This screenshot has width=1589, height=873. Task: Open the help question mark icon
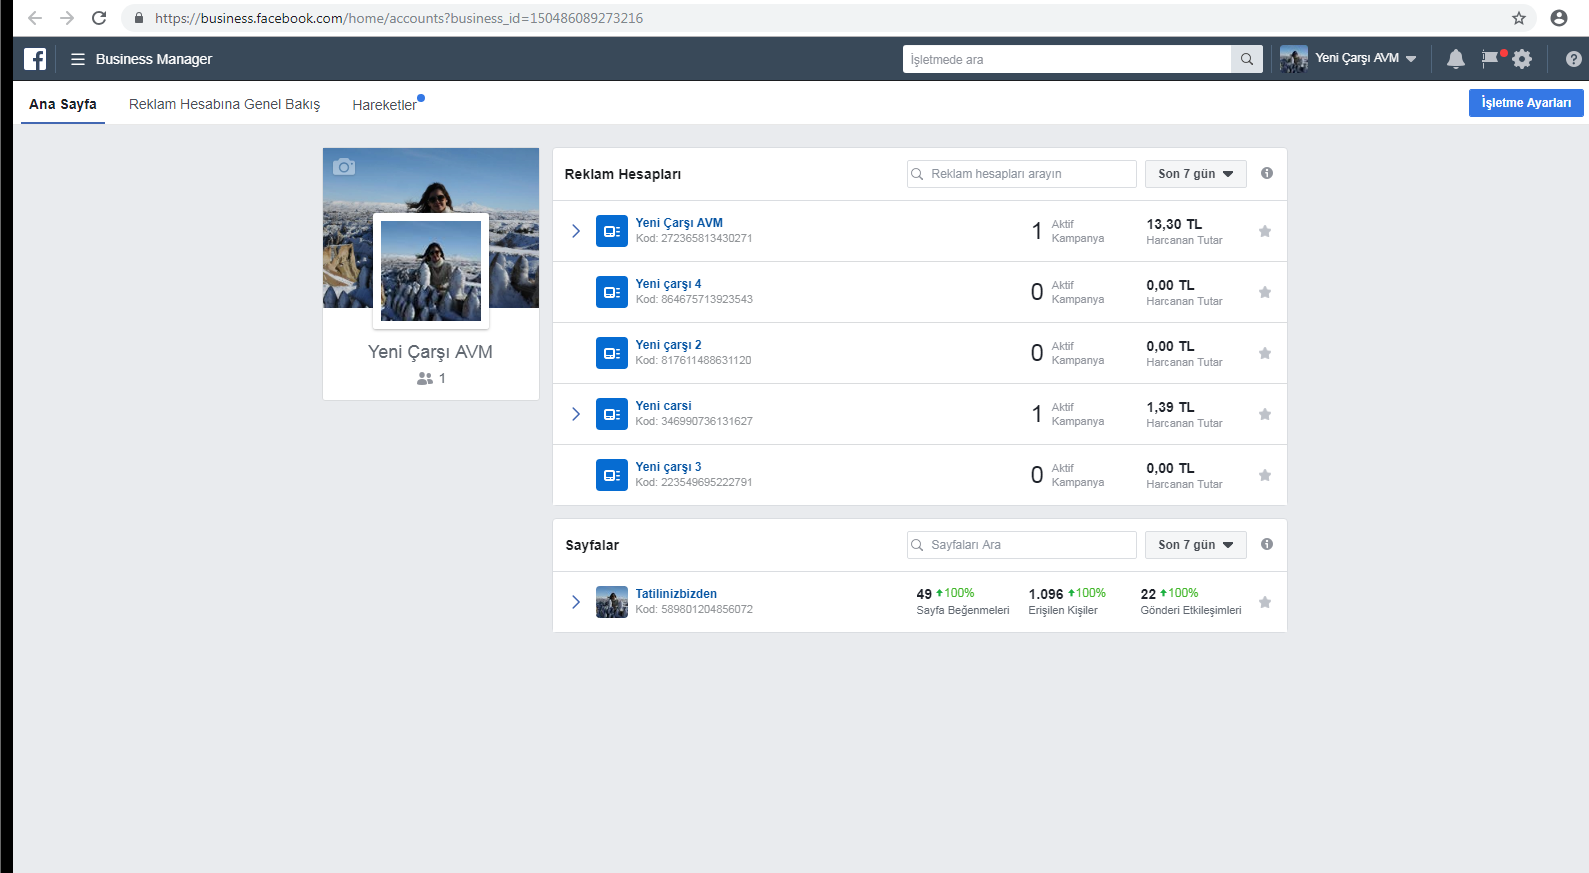click(1573, 59)
